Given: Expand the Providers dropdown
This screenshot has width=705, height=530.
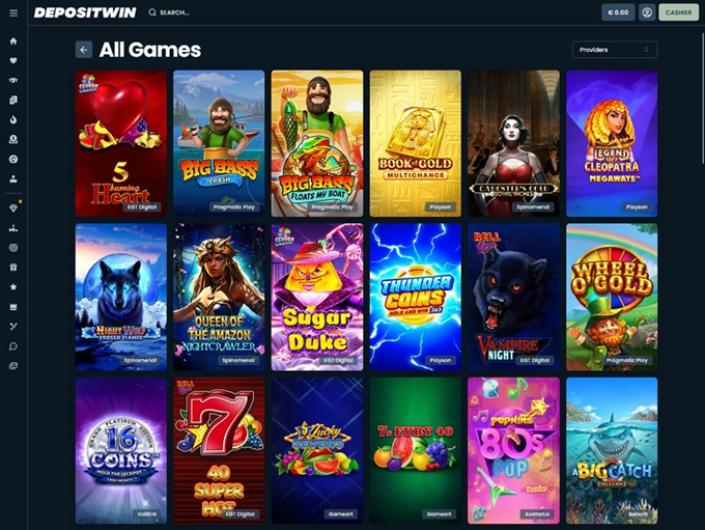Looking at the screenshot, I should click(x=615, y=50).
